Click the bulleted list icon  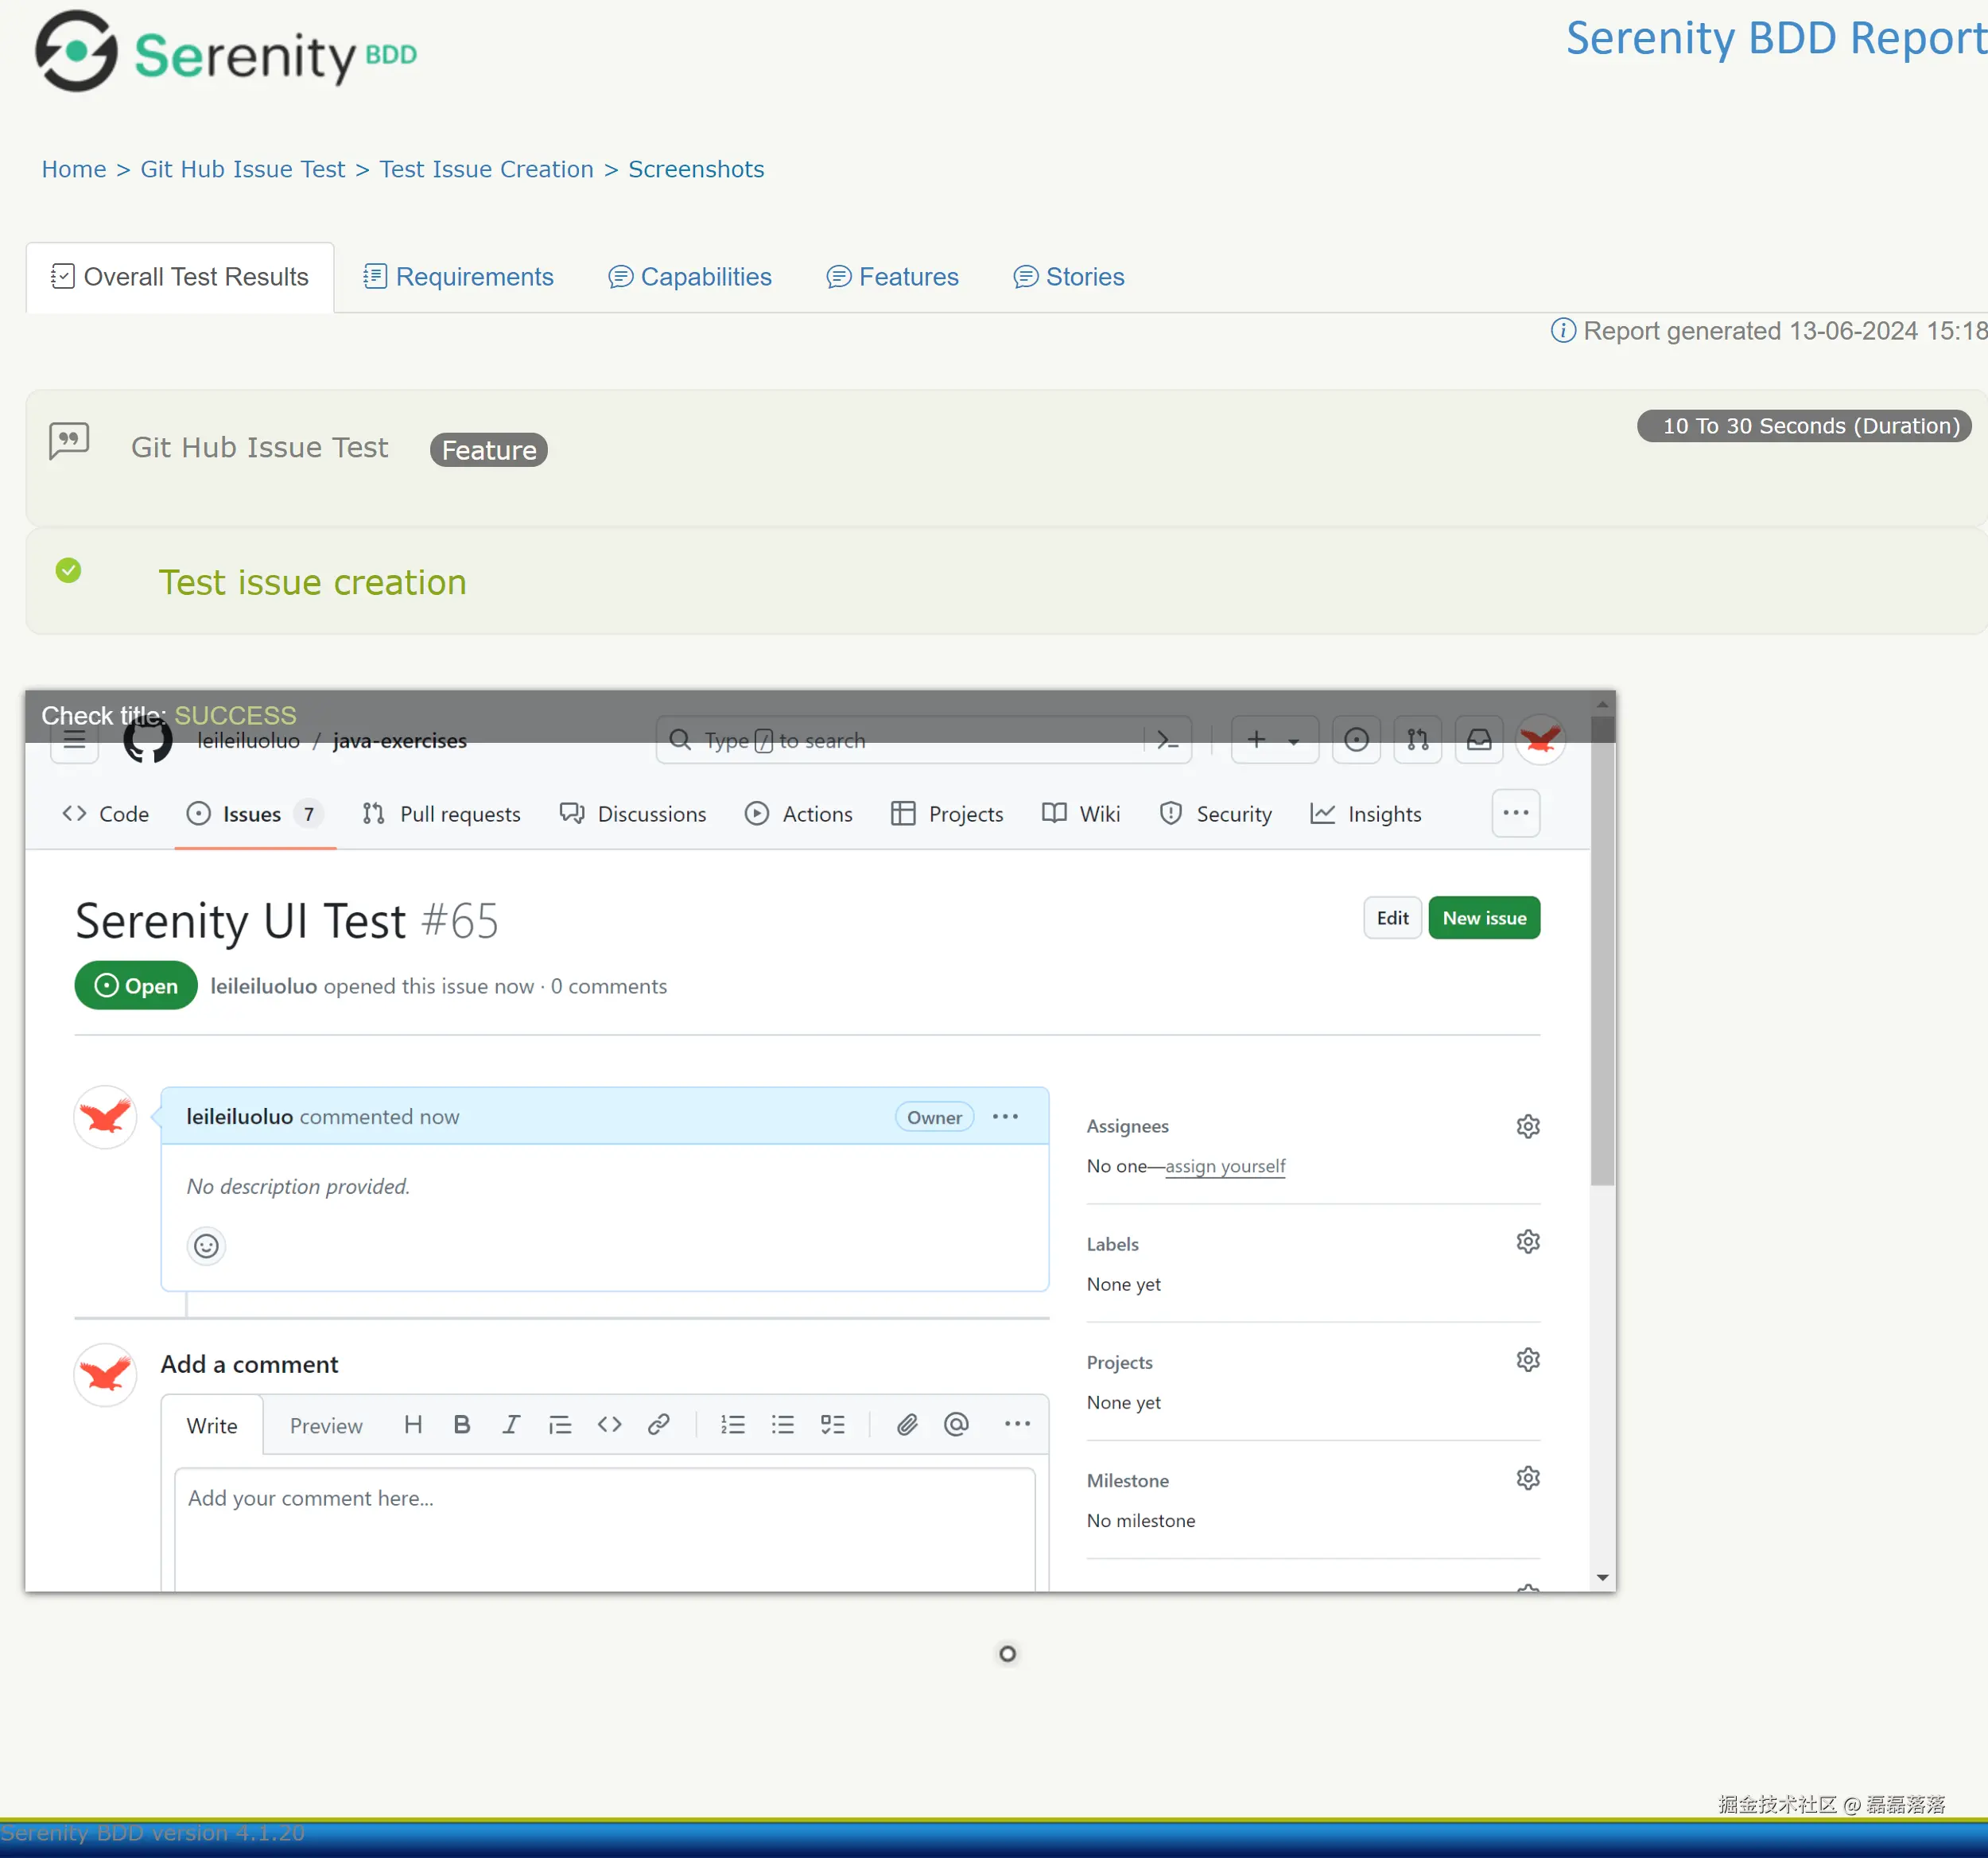tap(783, 1424)
